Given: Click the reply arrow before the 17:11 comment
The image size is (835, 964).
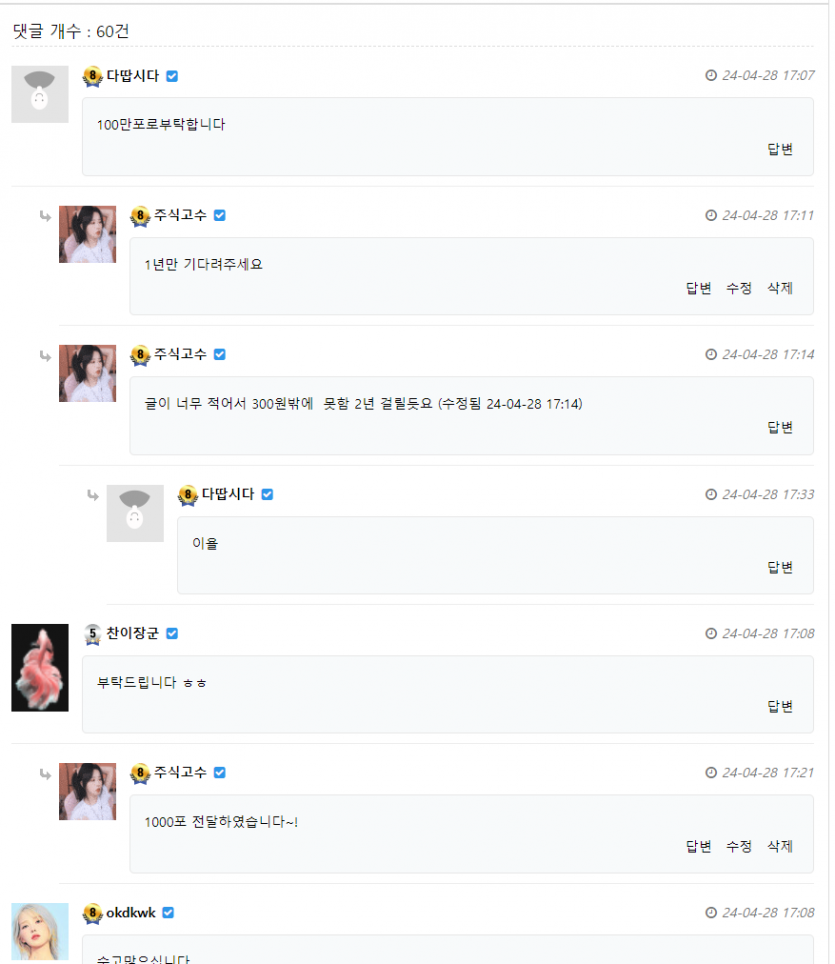Looking at the screenshot, I should 44,215.
